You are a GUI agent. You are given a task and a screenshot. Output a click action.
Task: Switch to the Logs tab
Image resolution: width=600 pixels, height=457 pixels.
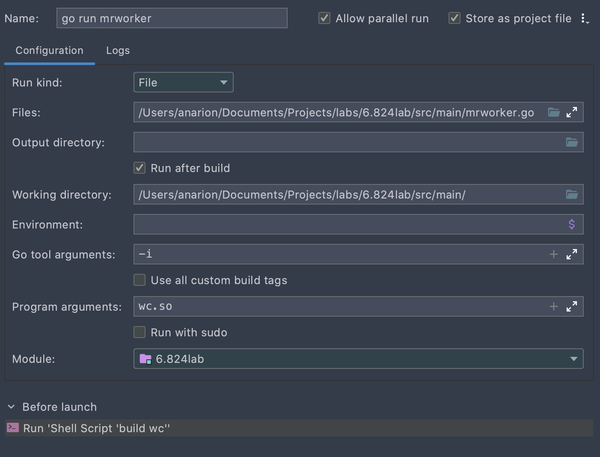pos(118,50)
